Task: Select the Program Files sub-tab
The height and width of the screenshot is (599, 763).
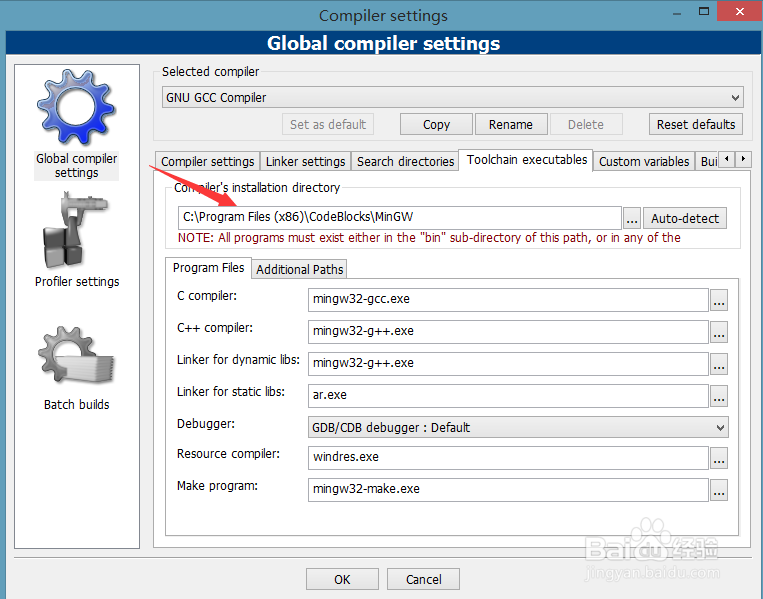Action: point(208,268)
